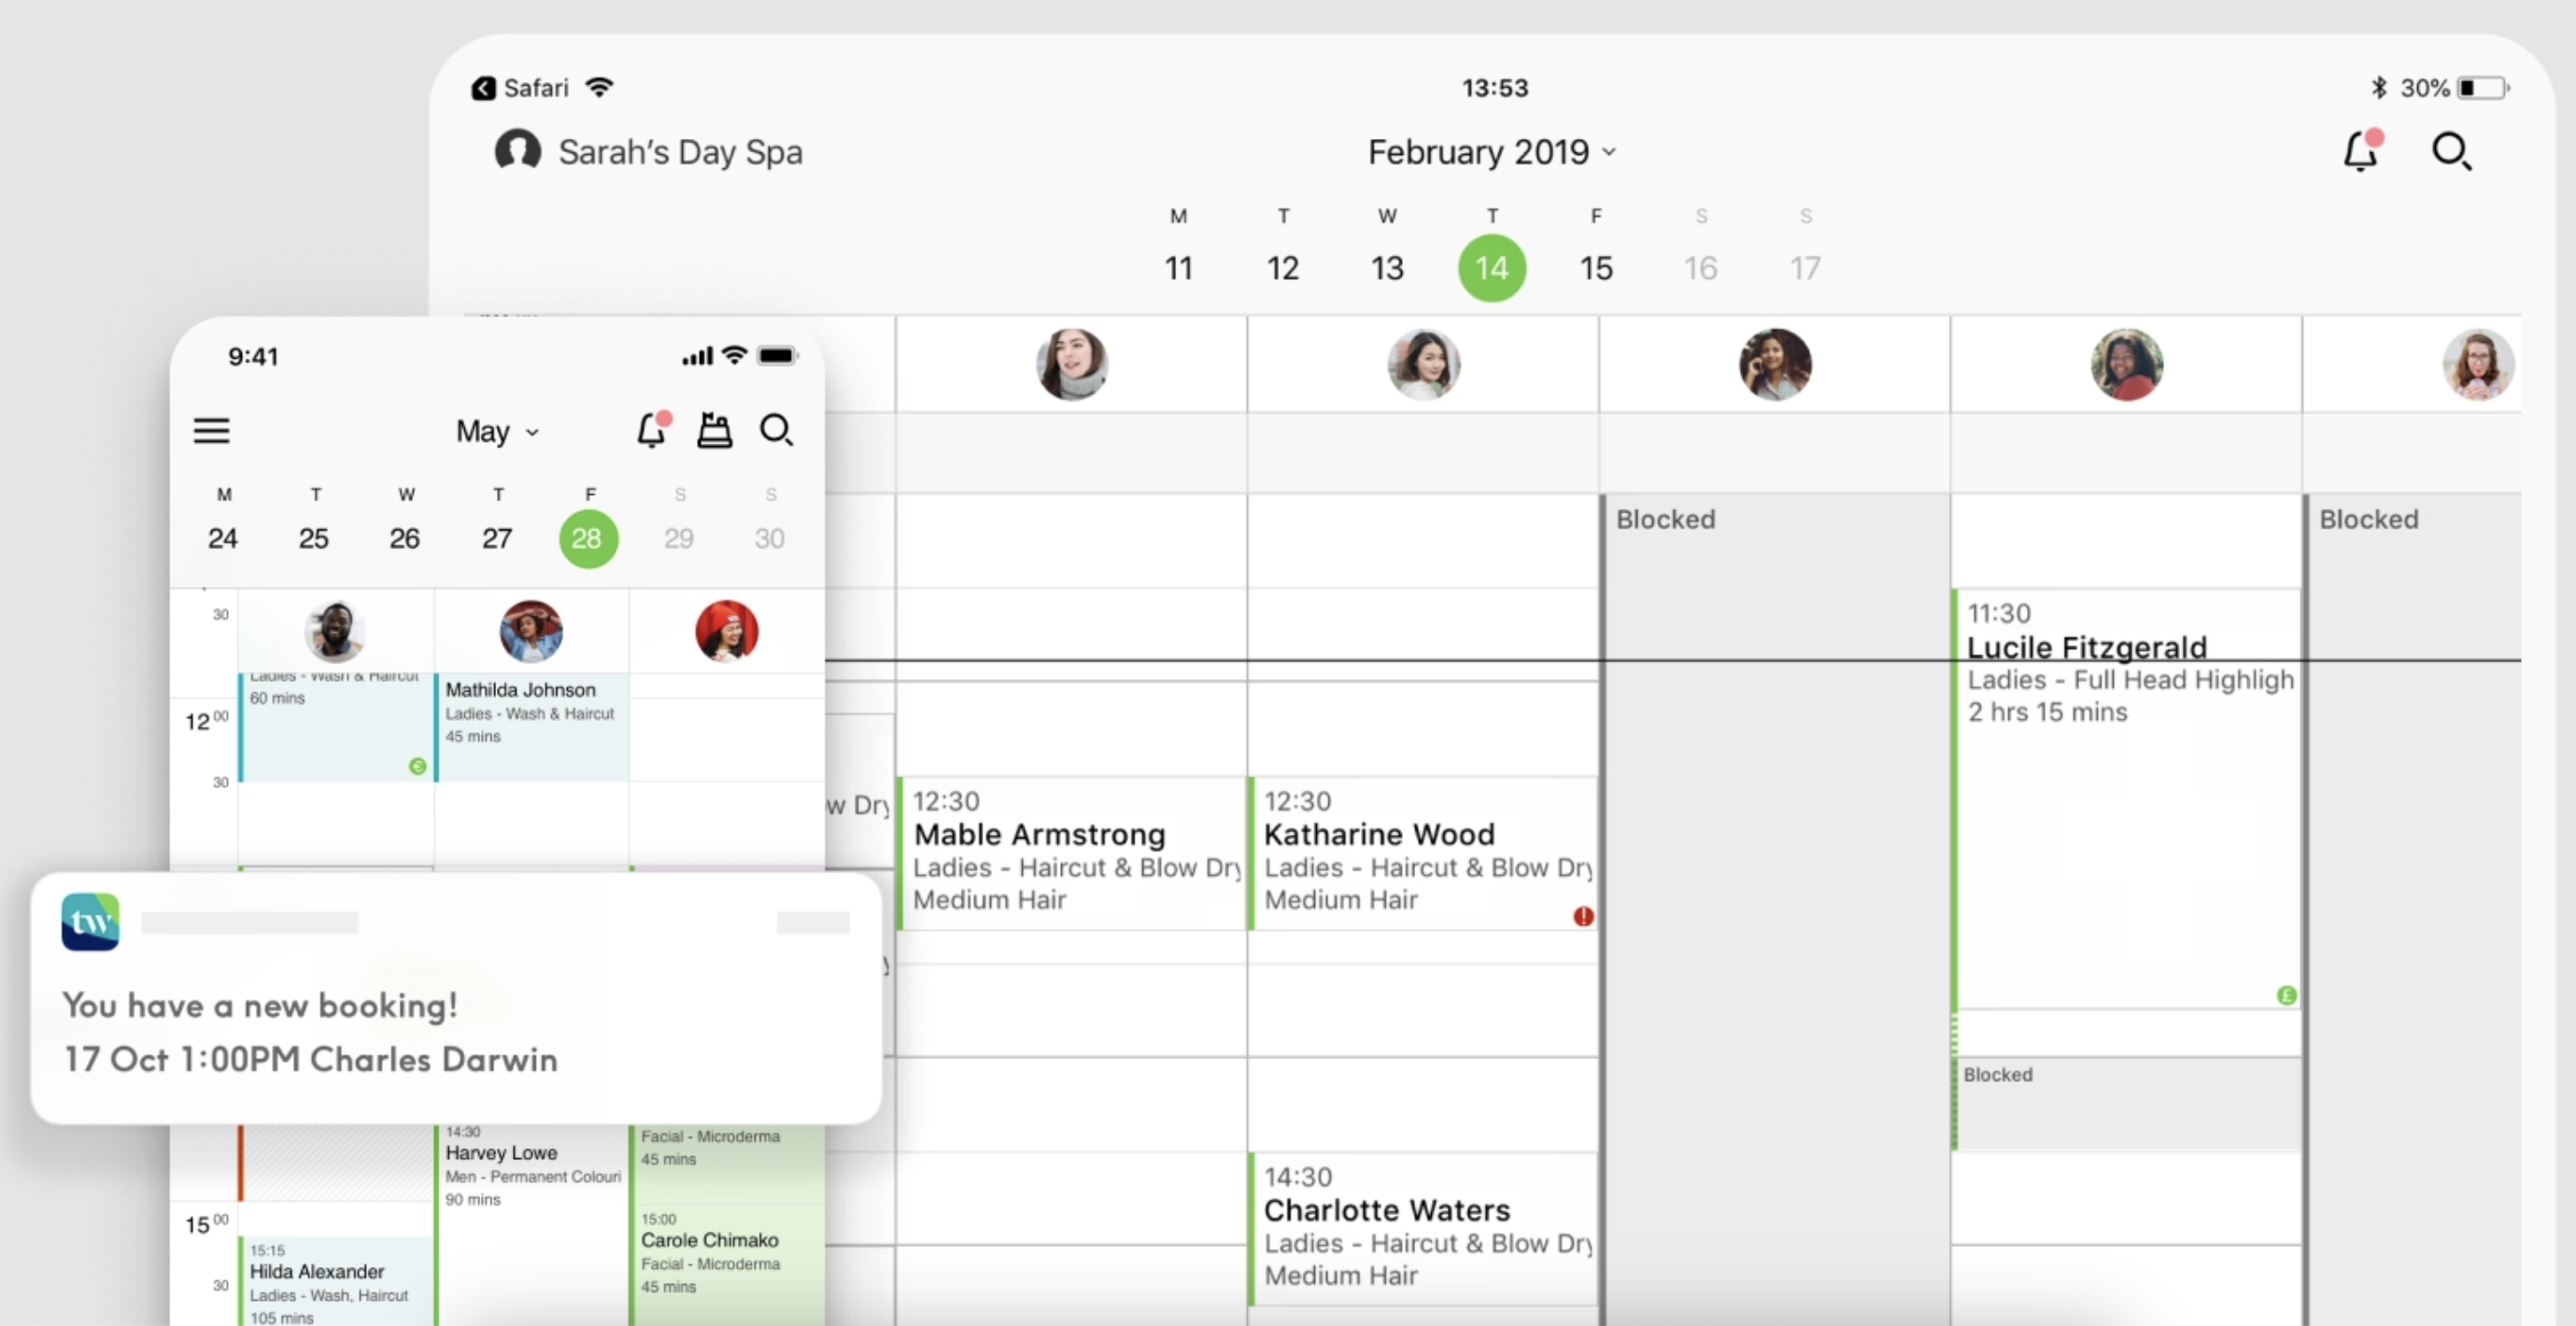This screenshot has width=2576, height=1326.
Task: Expand the February 2019 month dropdown
Action: 1490,152
